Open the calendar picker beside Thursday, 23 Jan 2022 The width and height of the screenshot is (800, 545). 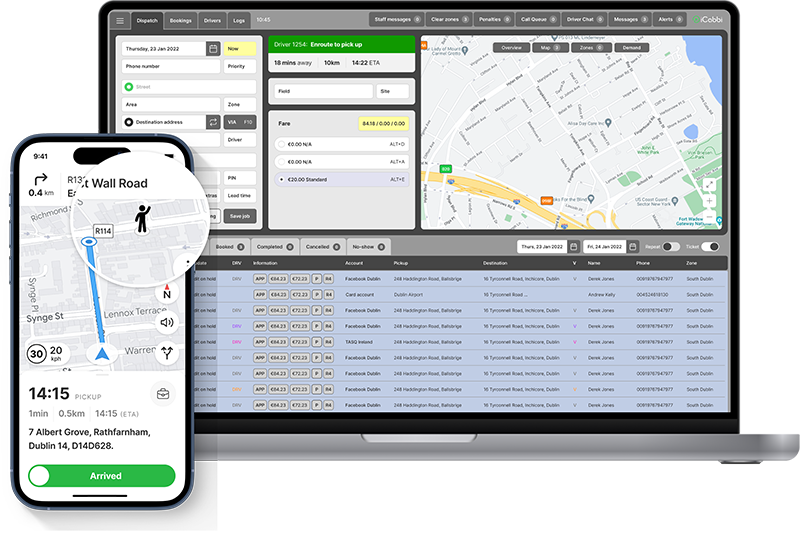point(213,48)
